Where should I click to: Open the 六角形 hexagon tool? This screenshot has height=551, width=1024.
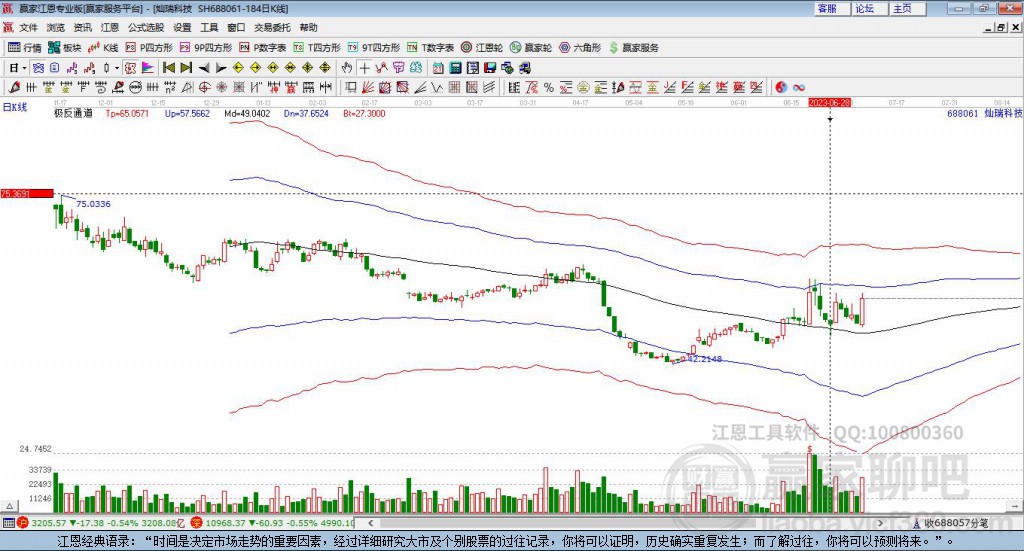tap(580, 48)
